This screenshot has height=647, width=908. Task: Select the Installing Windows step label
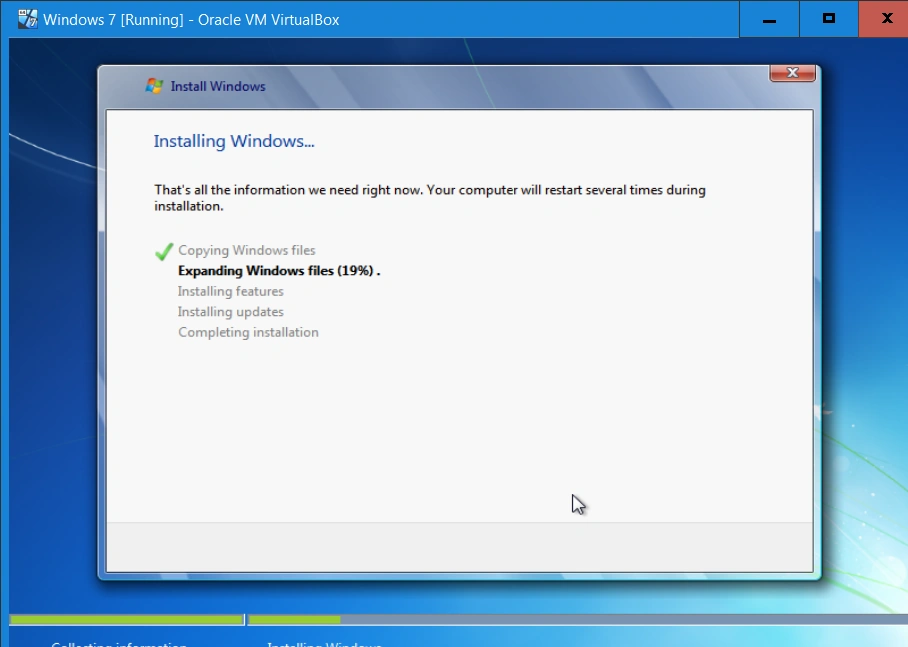(x=324, y=644)
